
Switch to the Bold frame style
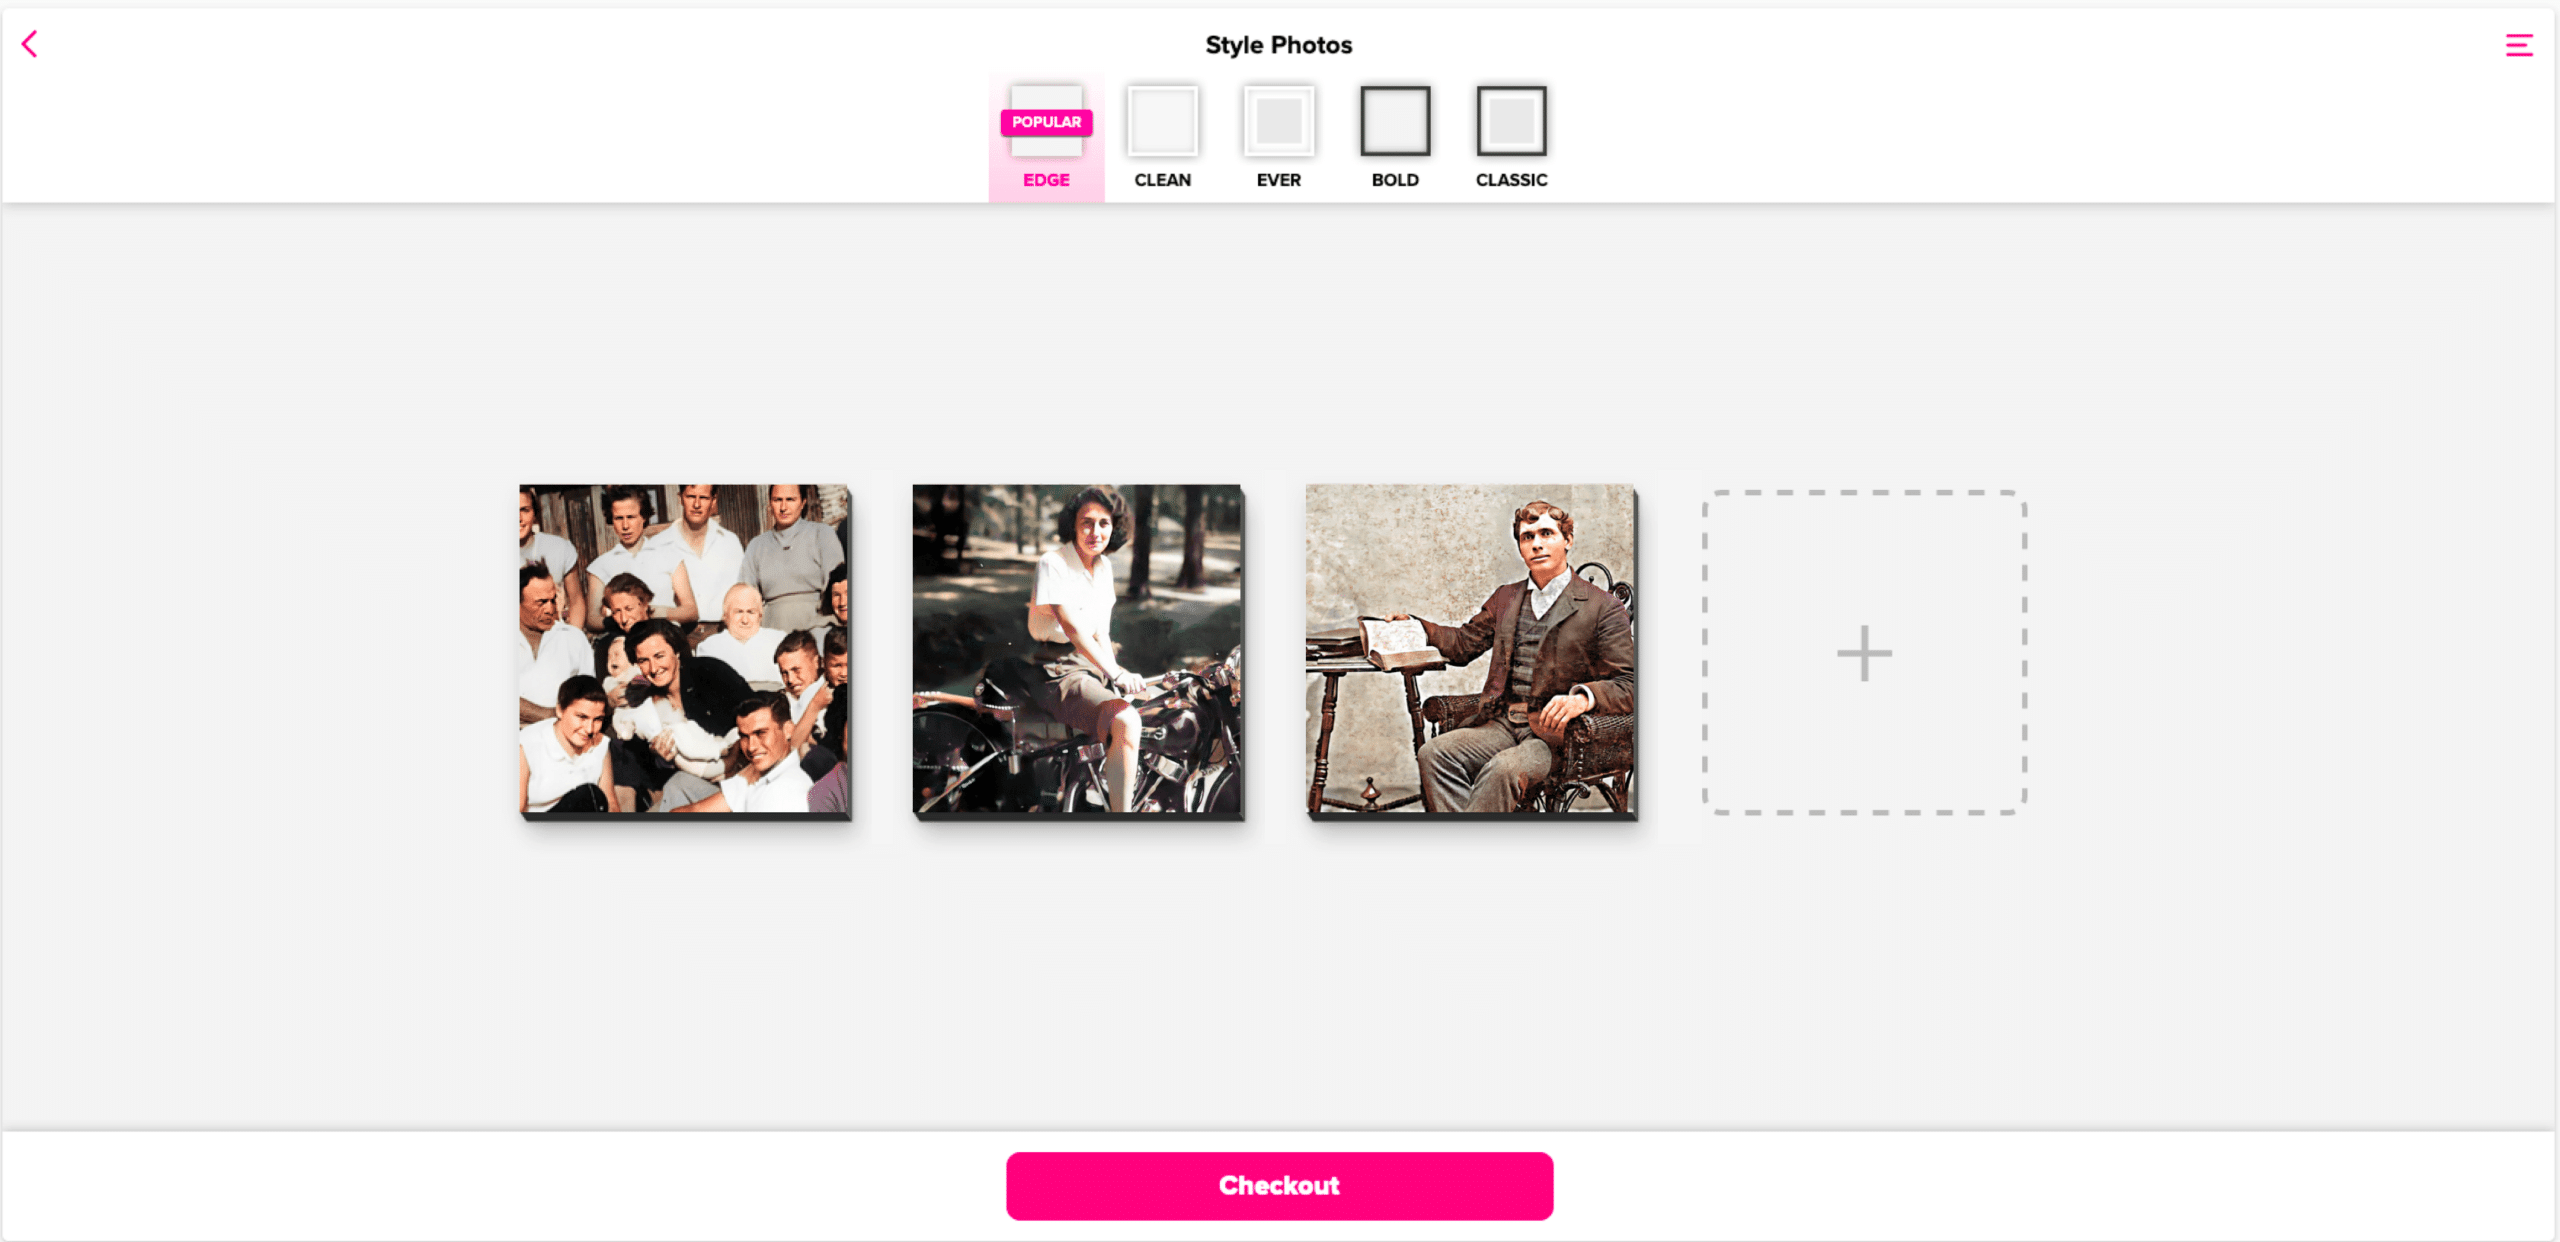point(1395,137)
